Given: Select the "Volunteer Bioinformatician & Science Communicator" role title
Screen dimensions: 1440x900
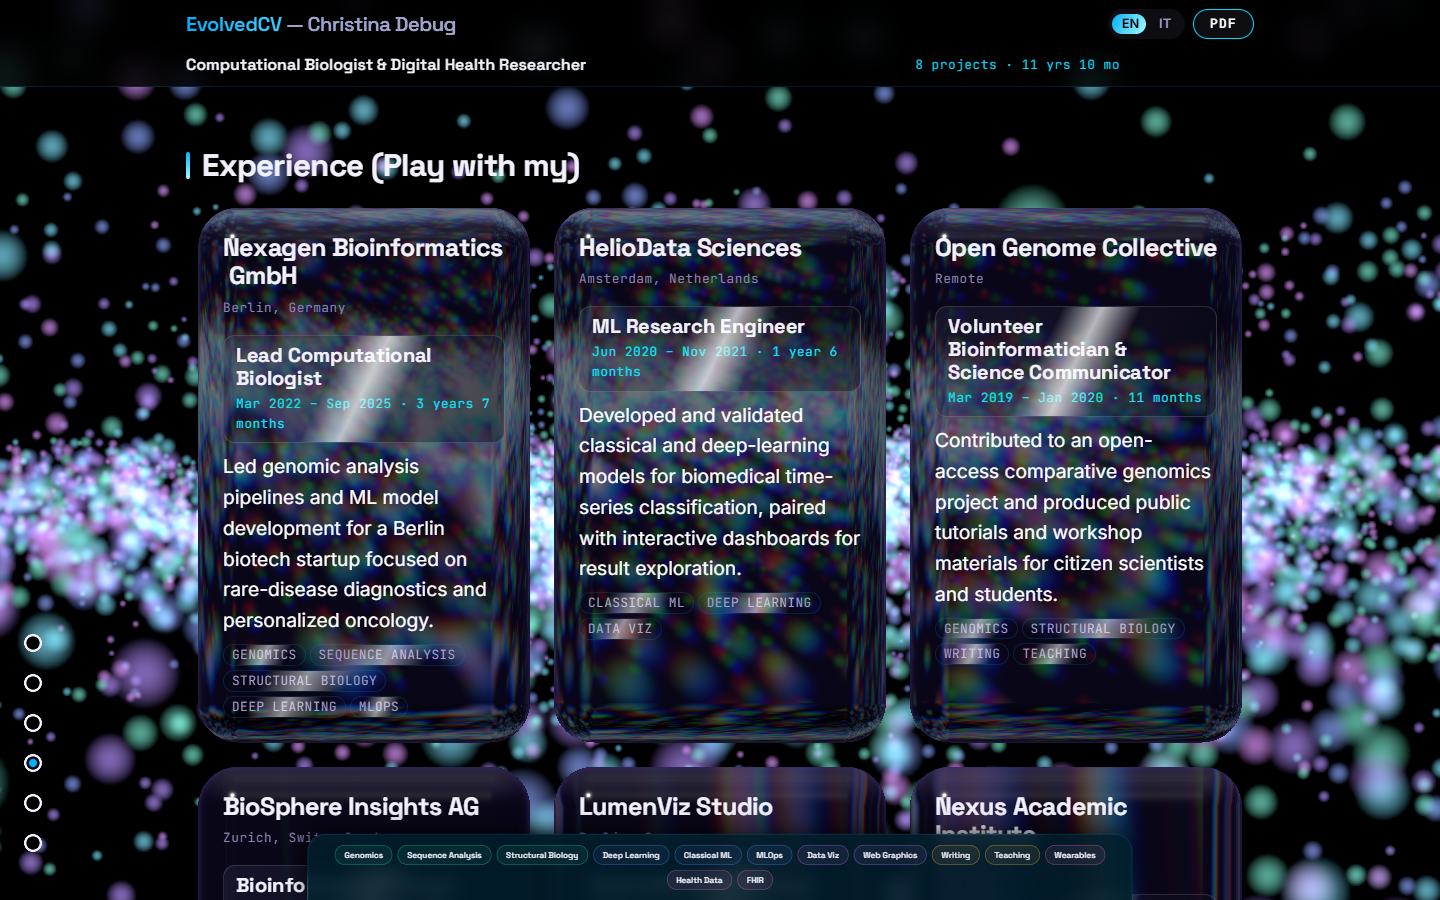Looking at the screenshot, I should coord(1059,349).
